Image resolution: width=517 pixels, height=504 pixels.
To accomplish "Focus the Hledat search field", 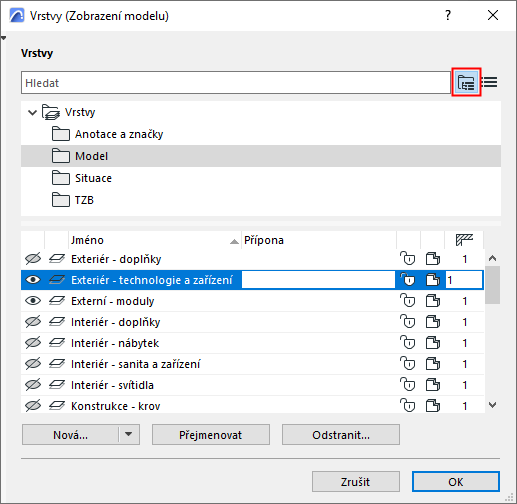I will pos(236,83).
